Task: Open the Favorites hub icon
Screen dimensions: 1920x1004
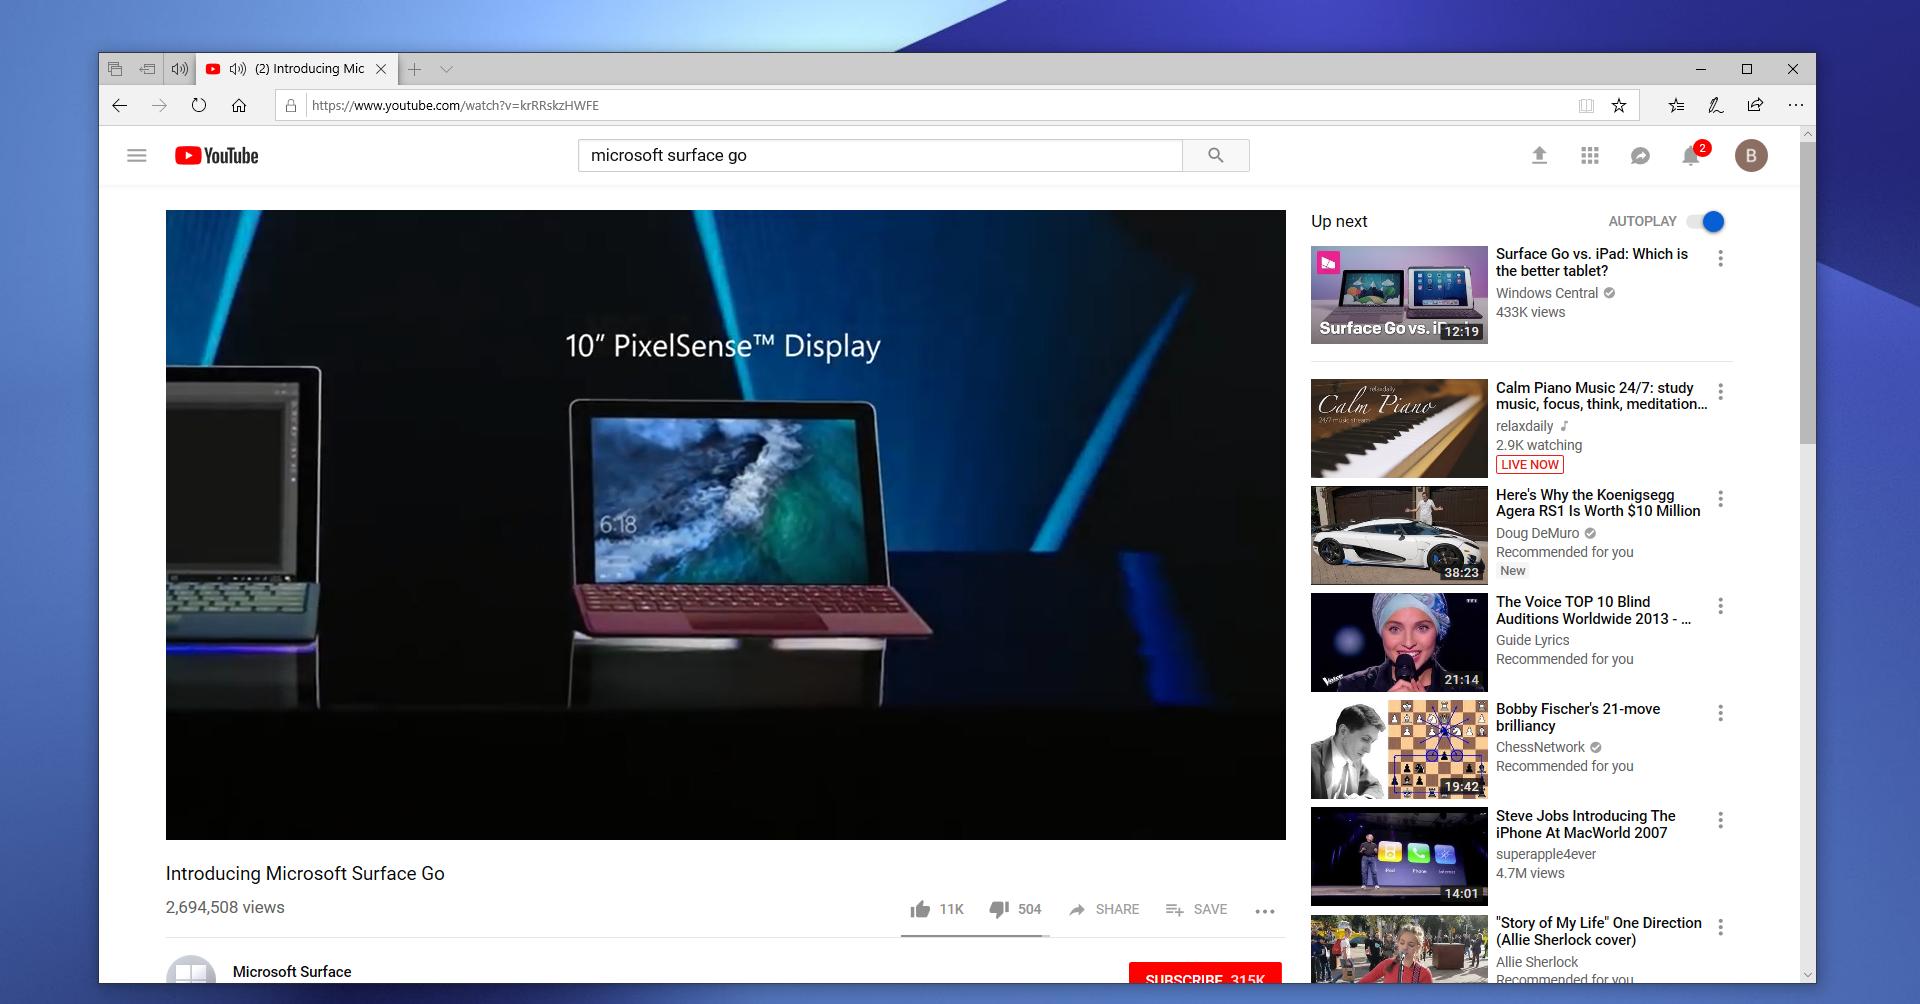Action: point(1677,105)
